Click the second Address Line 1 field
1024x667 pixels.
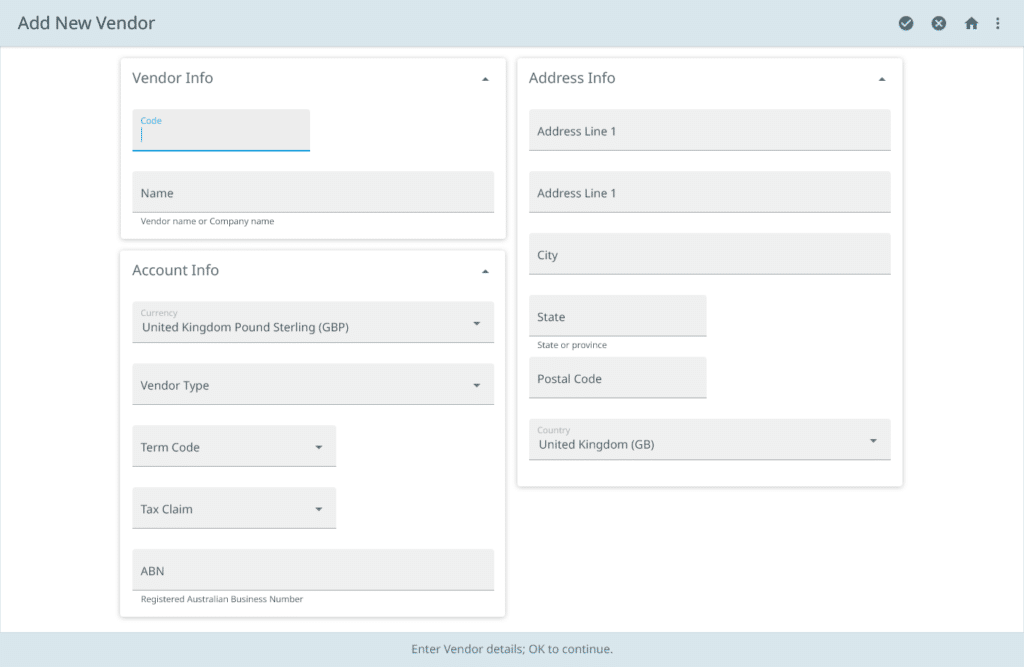(709, 192)
